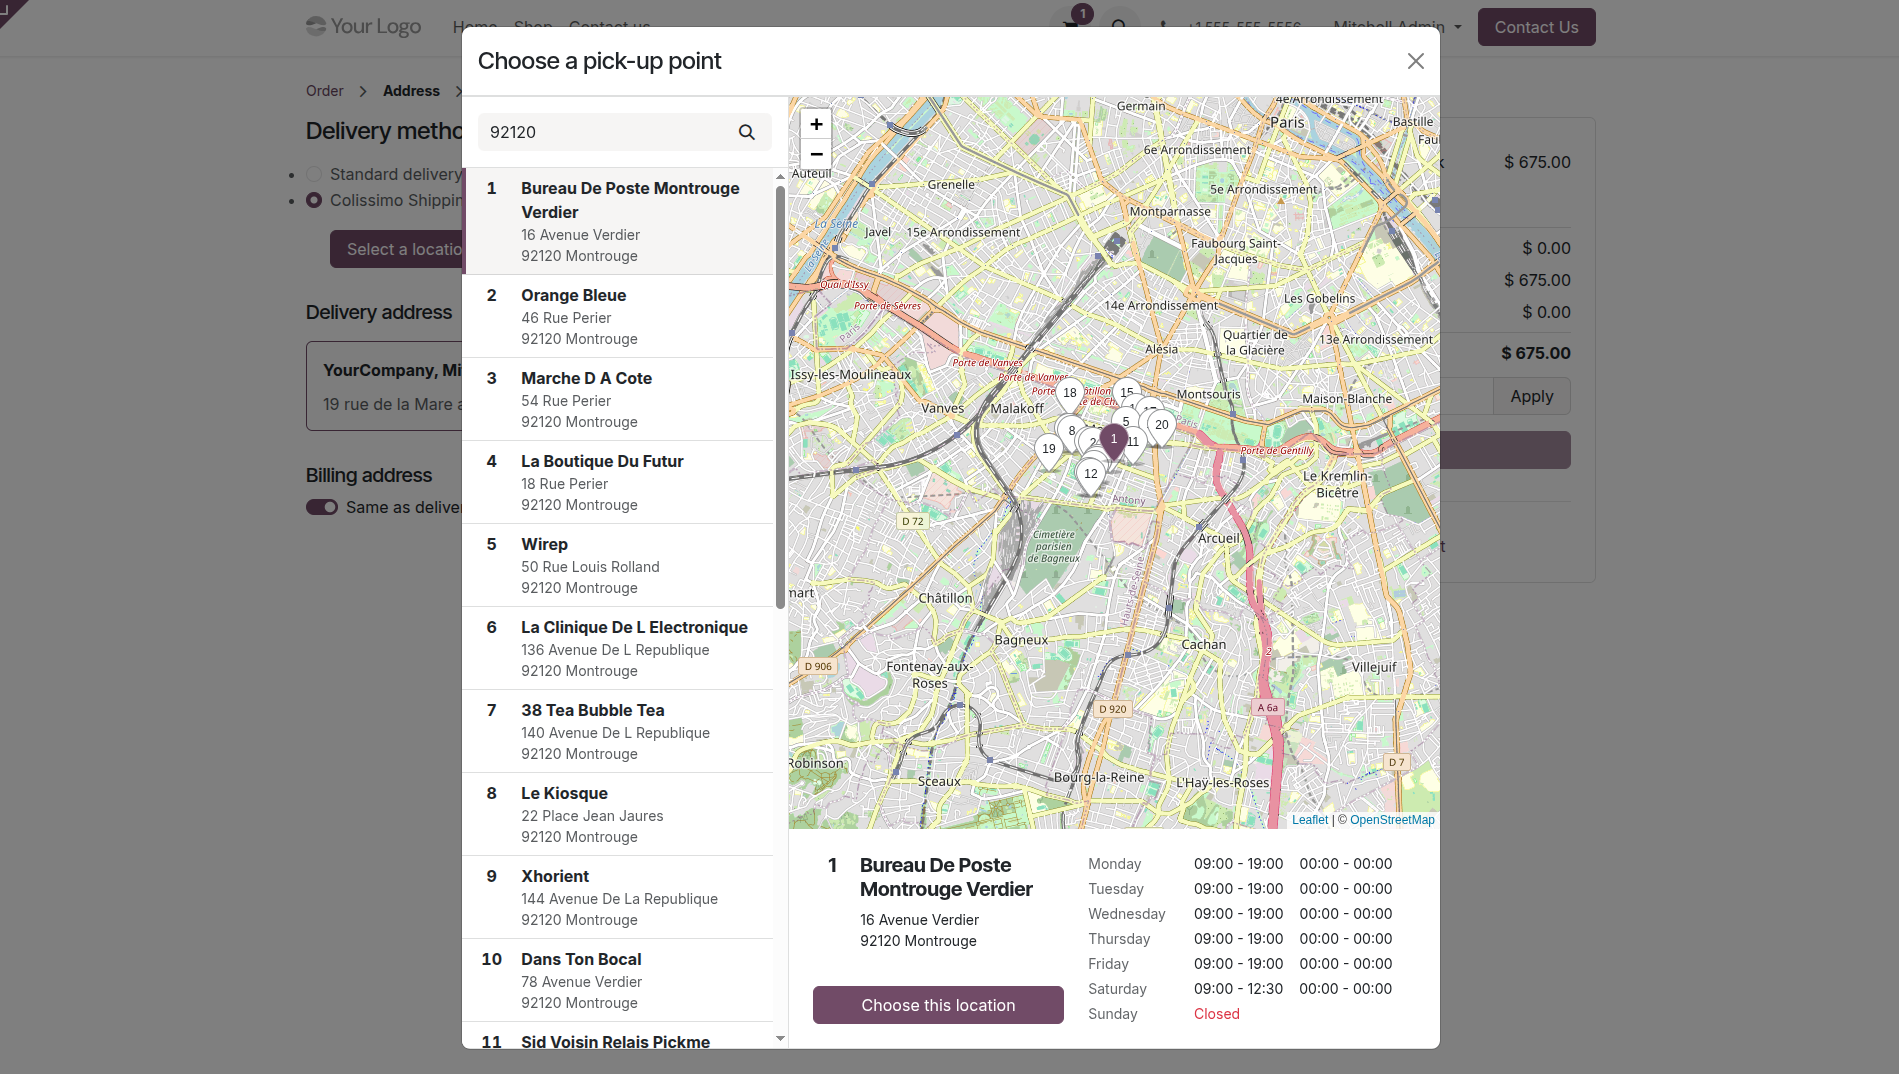Open the OpenStreetMap attribution link
The width and height of the screenshot is (1899, 1074).
click(1392, 820)
